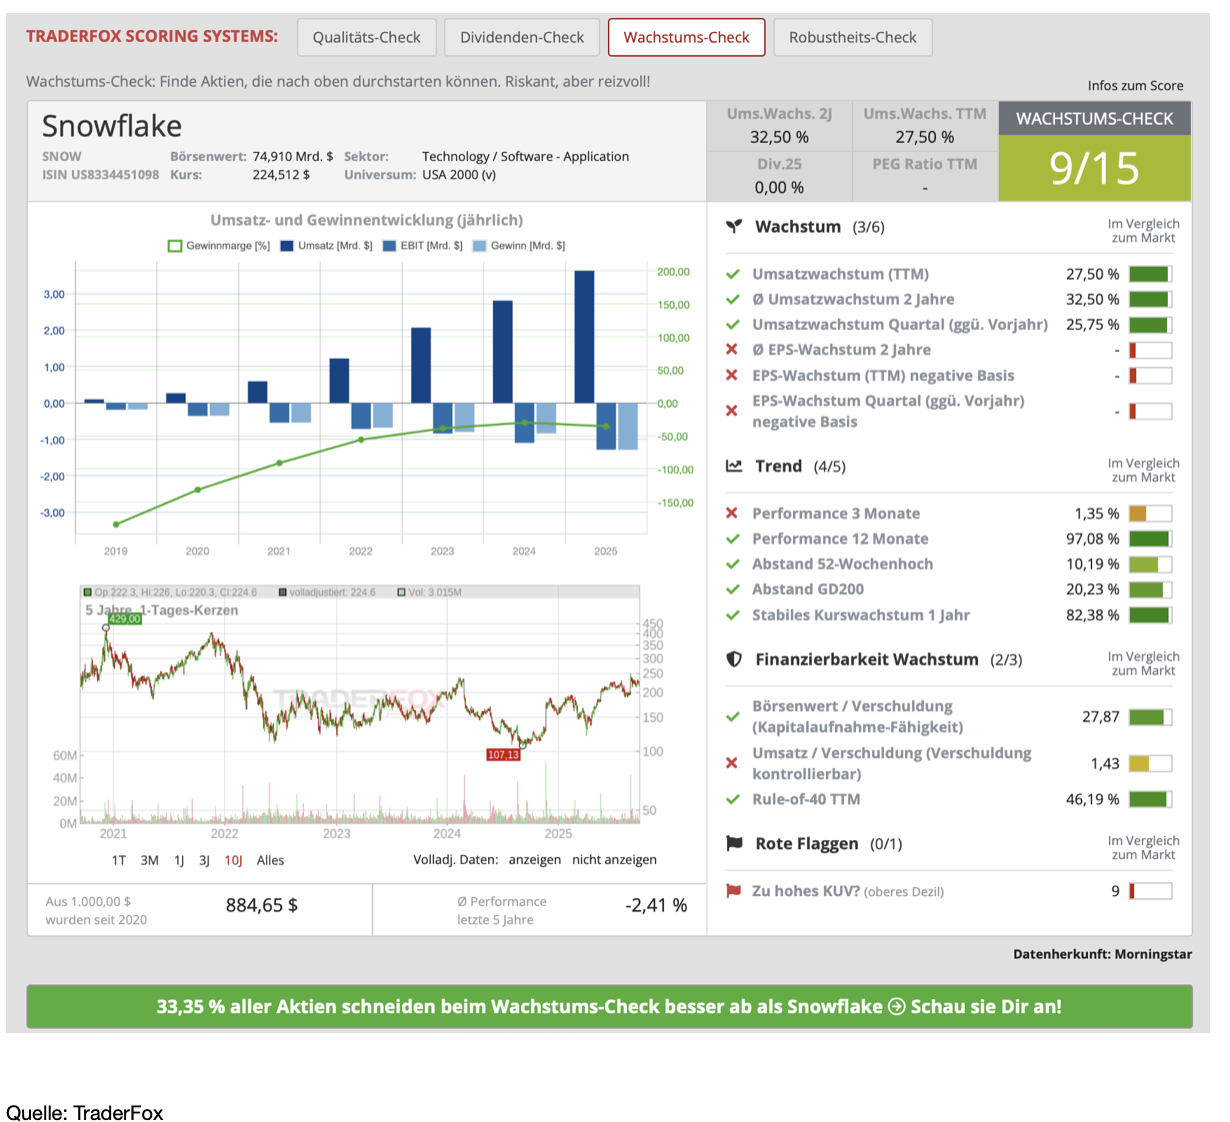Image resolution: width=1230 pixels, height=1122 pixels.
Task: Click nicht anzeigen for Volladj. Daten
Action: 614,860
